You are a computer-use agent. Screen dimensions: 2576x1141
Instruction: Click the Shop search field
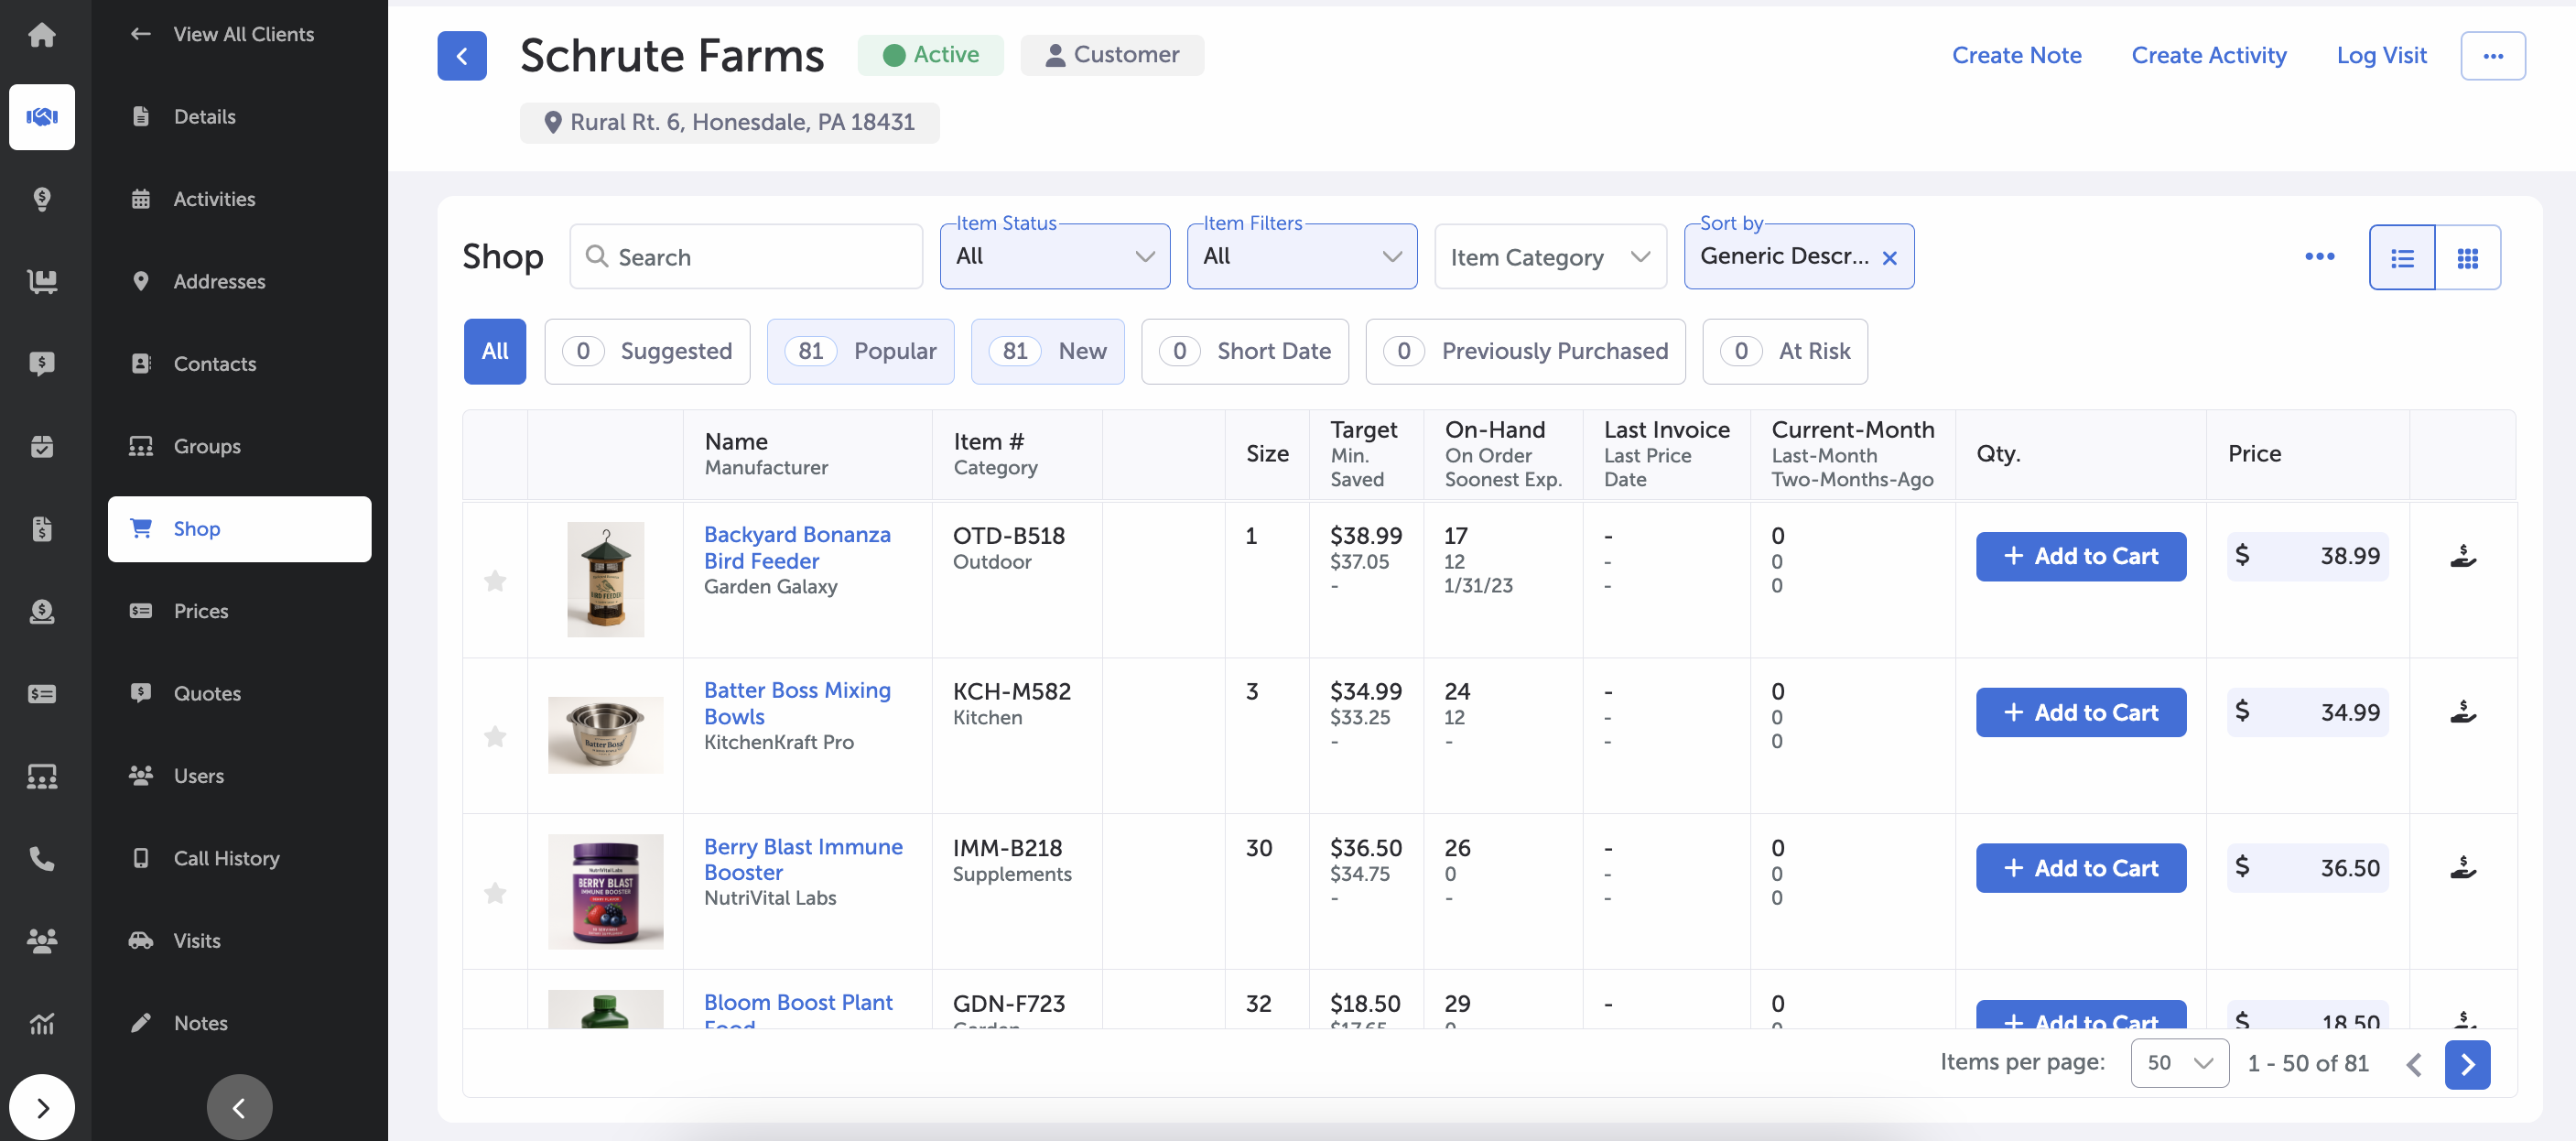pos(746,258)
